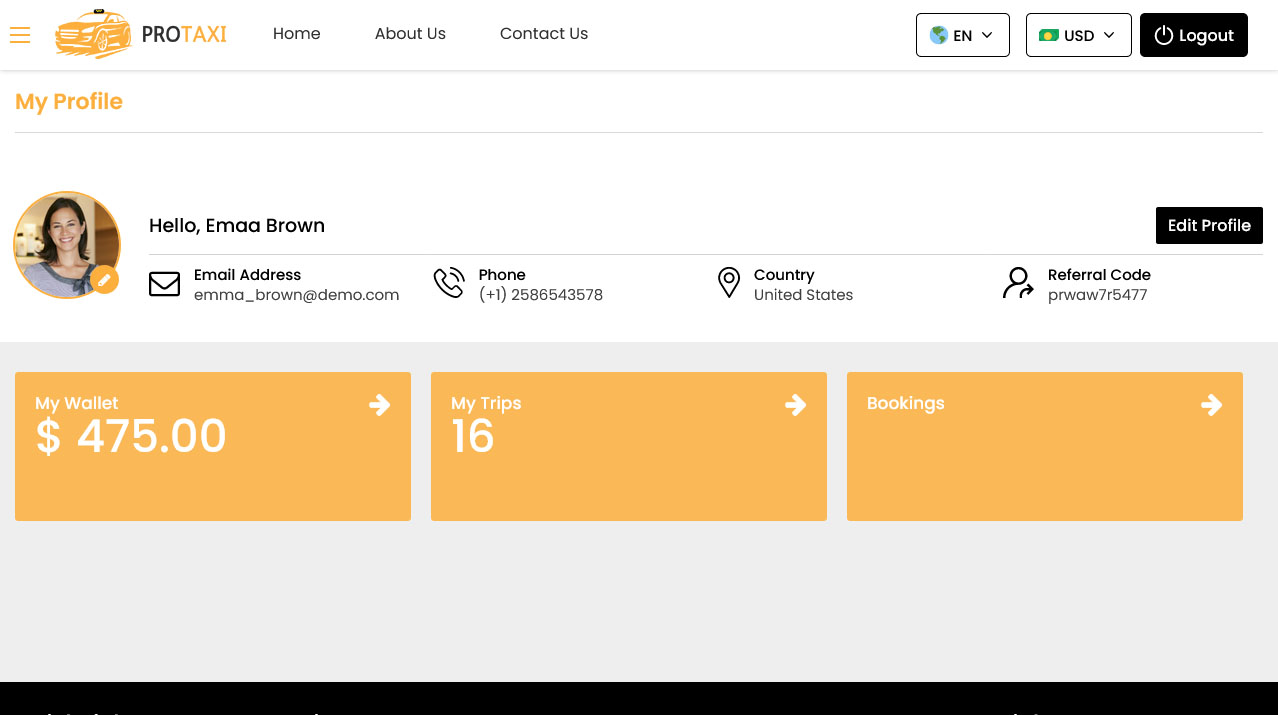This screenshot has width=1278, height=715.
Task: Select email emma_brown@demo.com
Action: click(297, 295)
